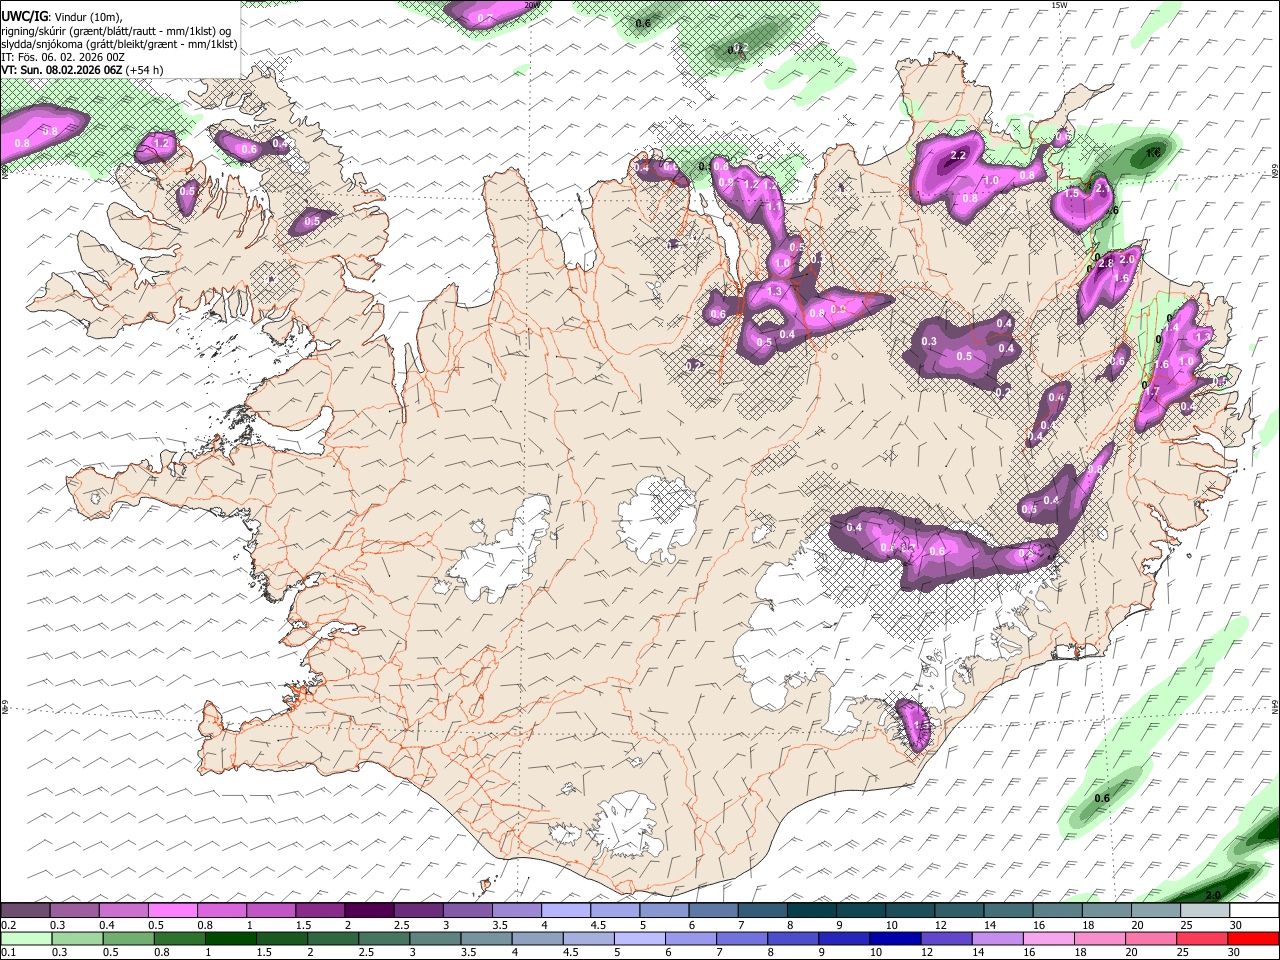Image resolution: width=1280 pixels, height=960 pixels.
Task: Pick the grey-purple swatch between 0.2 and 0.3, top legend
Action: click(25, 911)
